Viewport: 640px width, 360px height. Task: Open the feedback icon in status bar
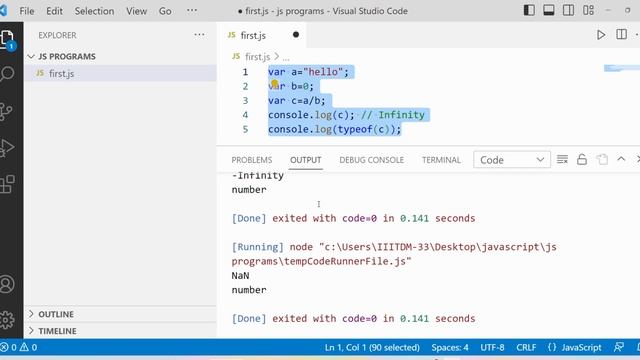click(618, 347)
